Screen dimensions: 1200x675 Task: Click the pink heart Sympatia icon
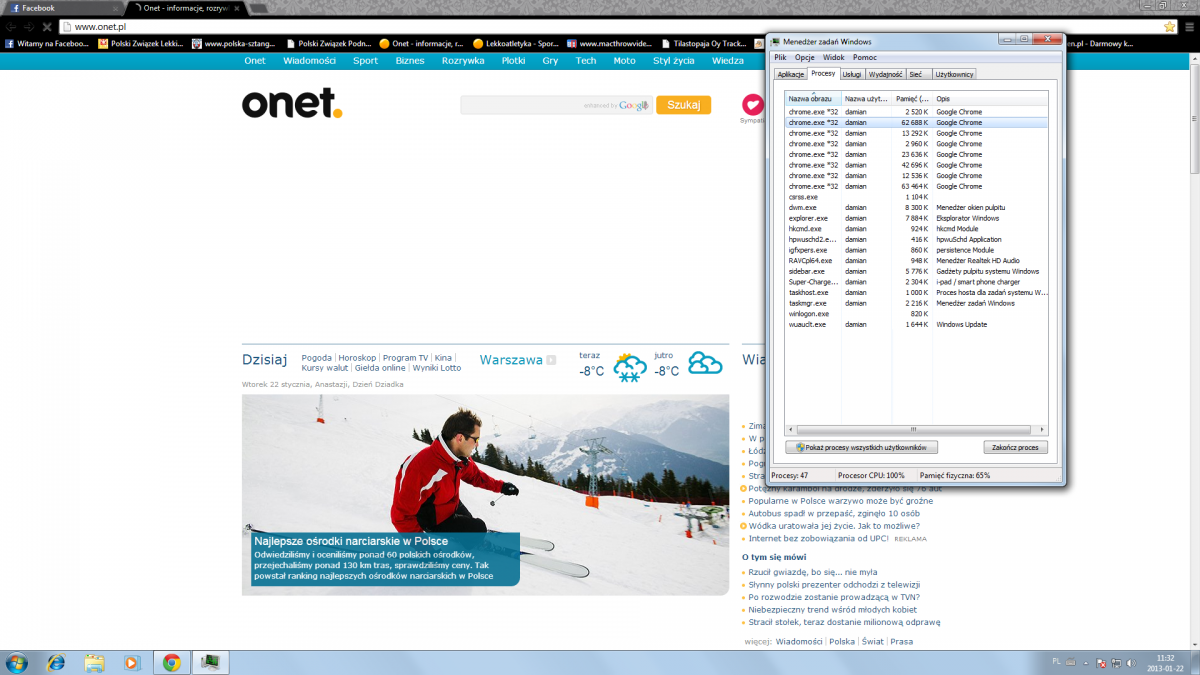pyautogui.click(x=752, y=104)
